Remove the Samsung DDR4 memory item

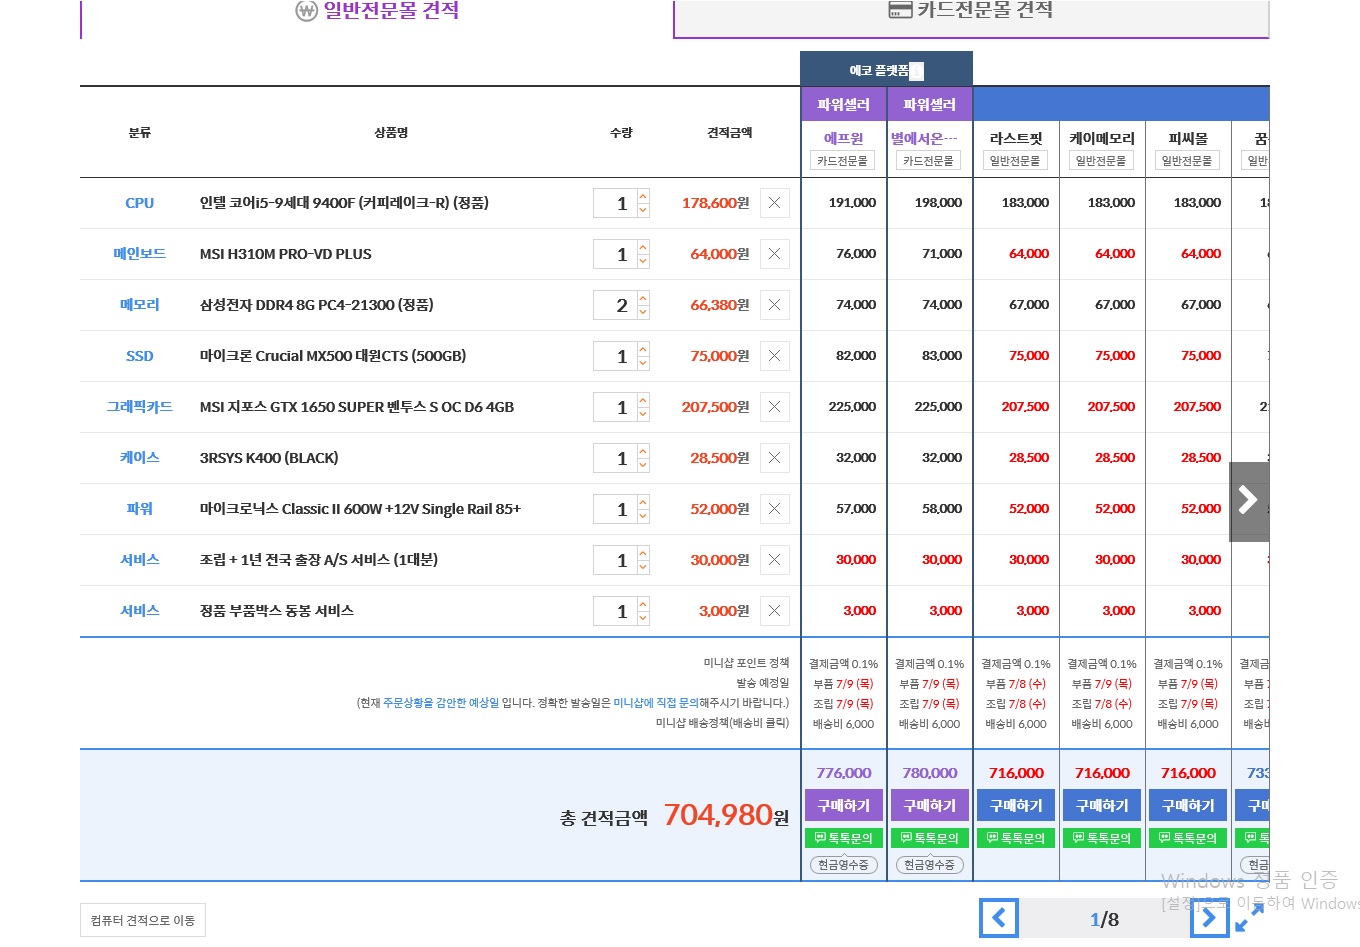tap(774, 305)
